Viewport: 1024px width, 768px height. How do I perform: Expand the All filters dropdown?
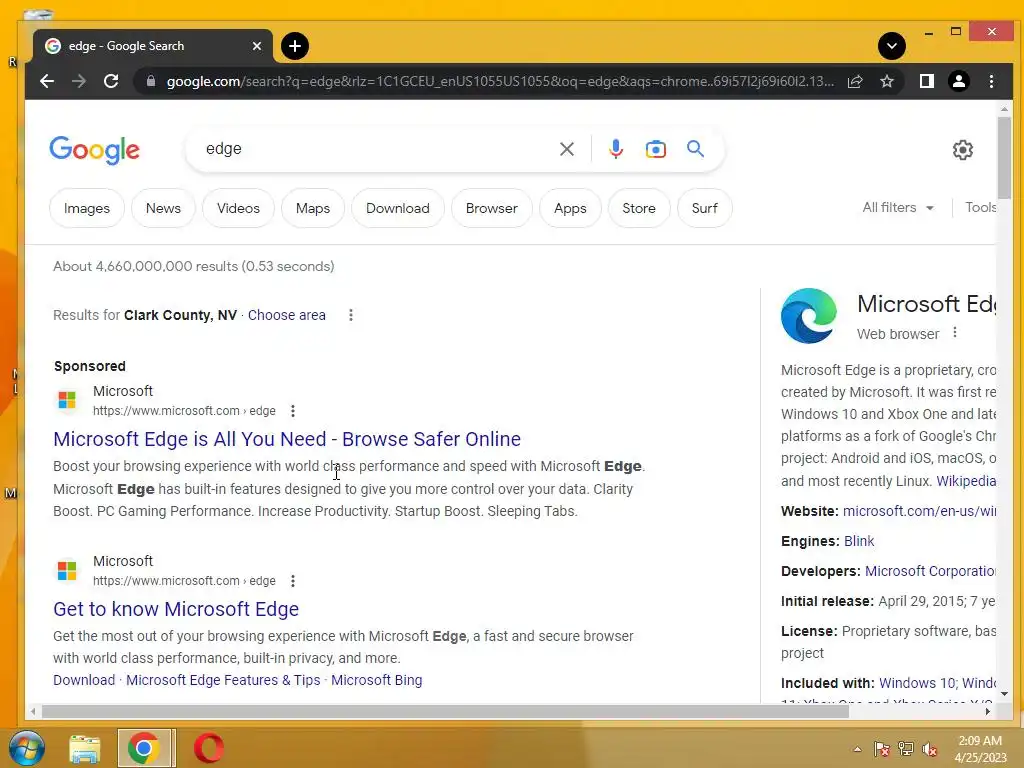[x=898, y=208]
